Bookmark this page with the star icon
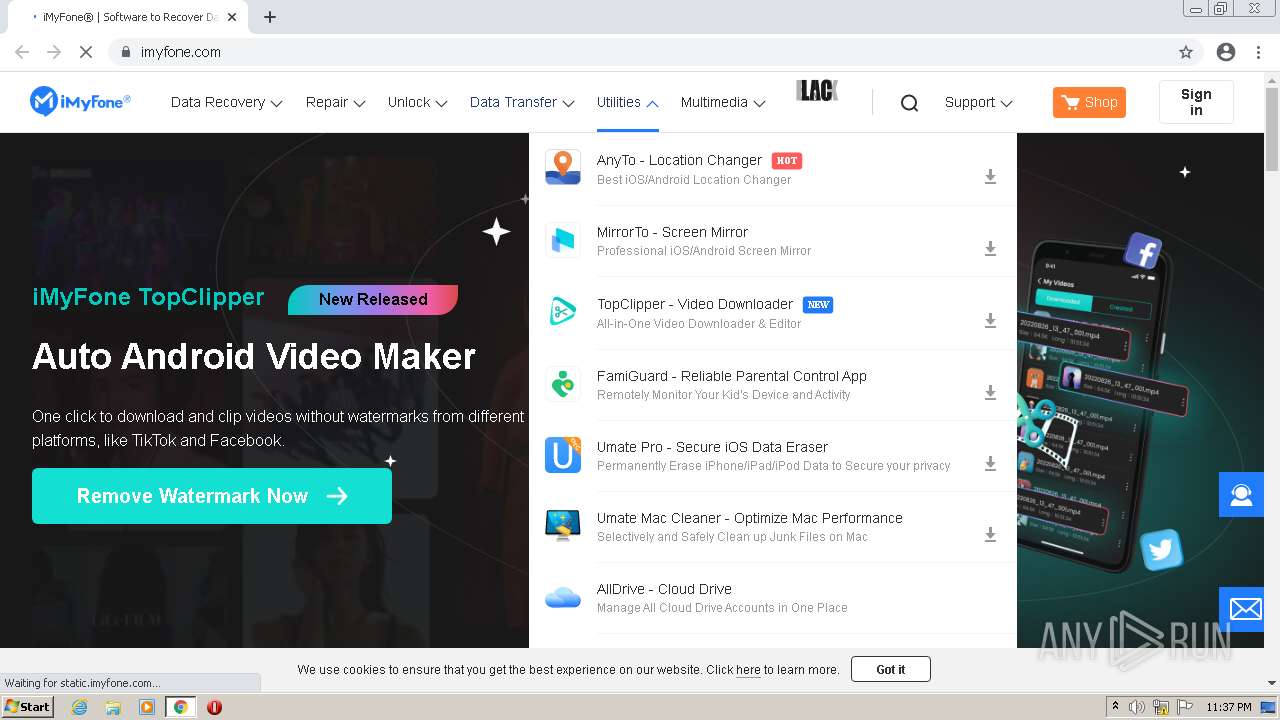Screen dimensions: 1280x720 [x=1186, y=52]
